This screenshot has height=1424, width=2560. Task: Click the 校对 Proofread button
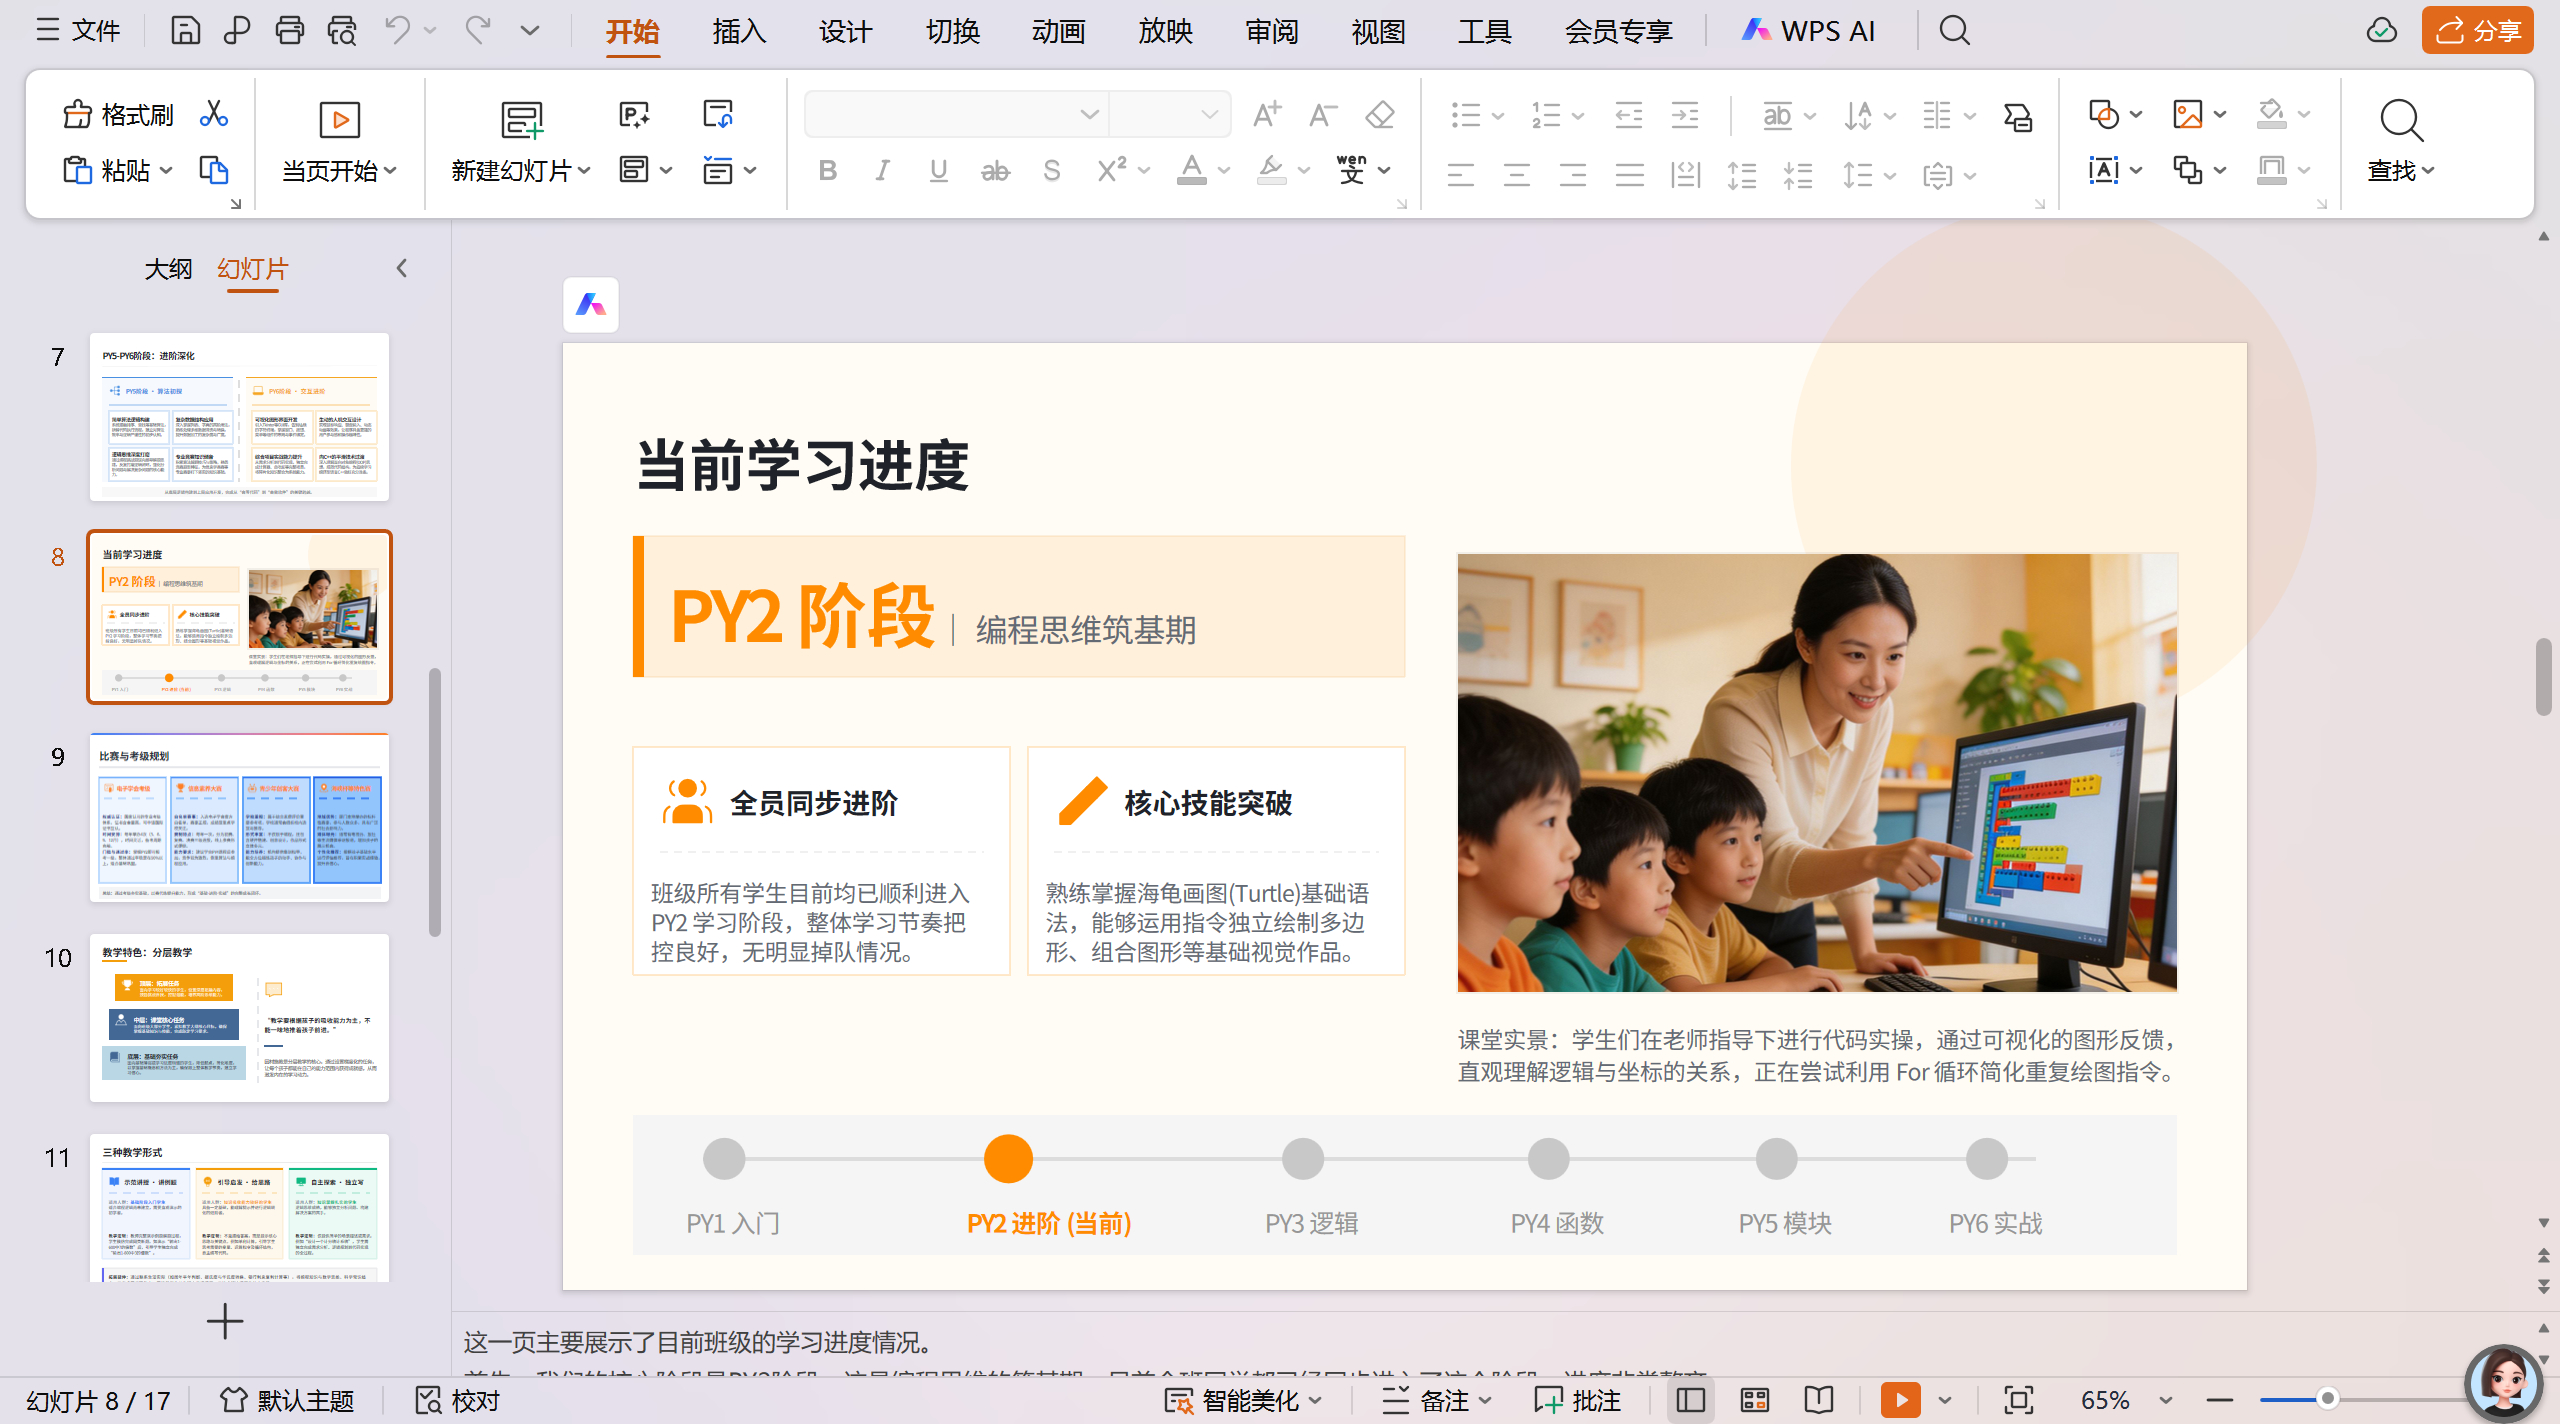click(457, 1400)
